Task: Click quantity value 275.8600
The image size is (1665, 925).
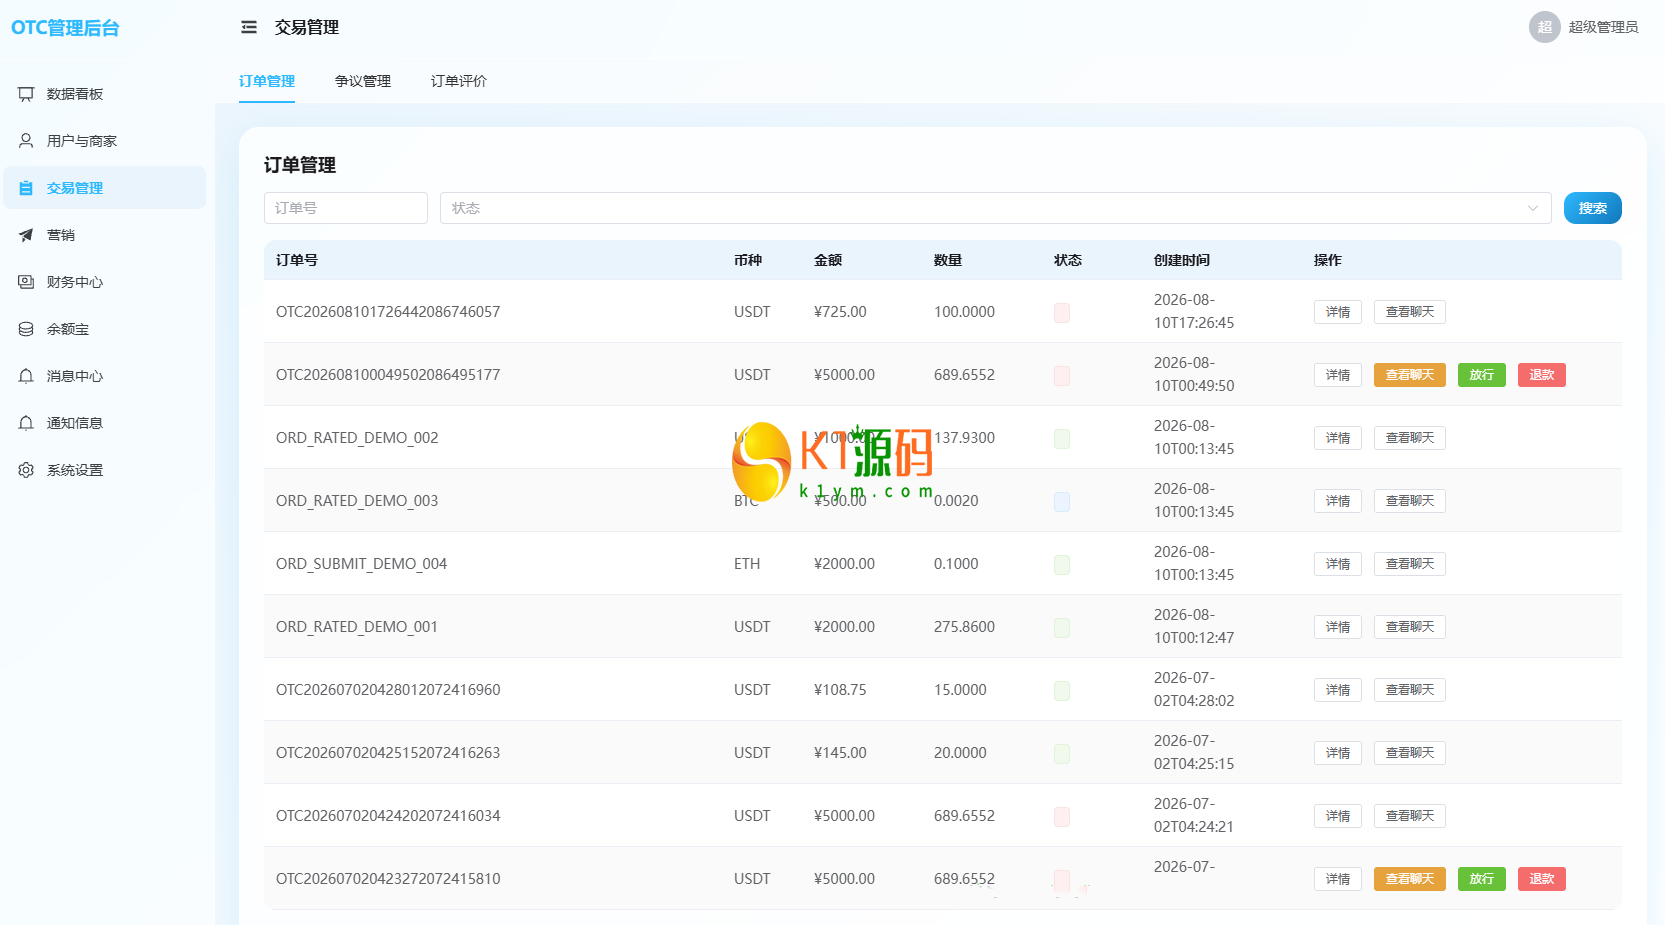Action: [964, 627]
